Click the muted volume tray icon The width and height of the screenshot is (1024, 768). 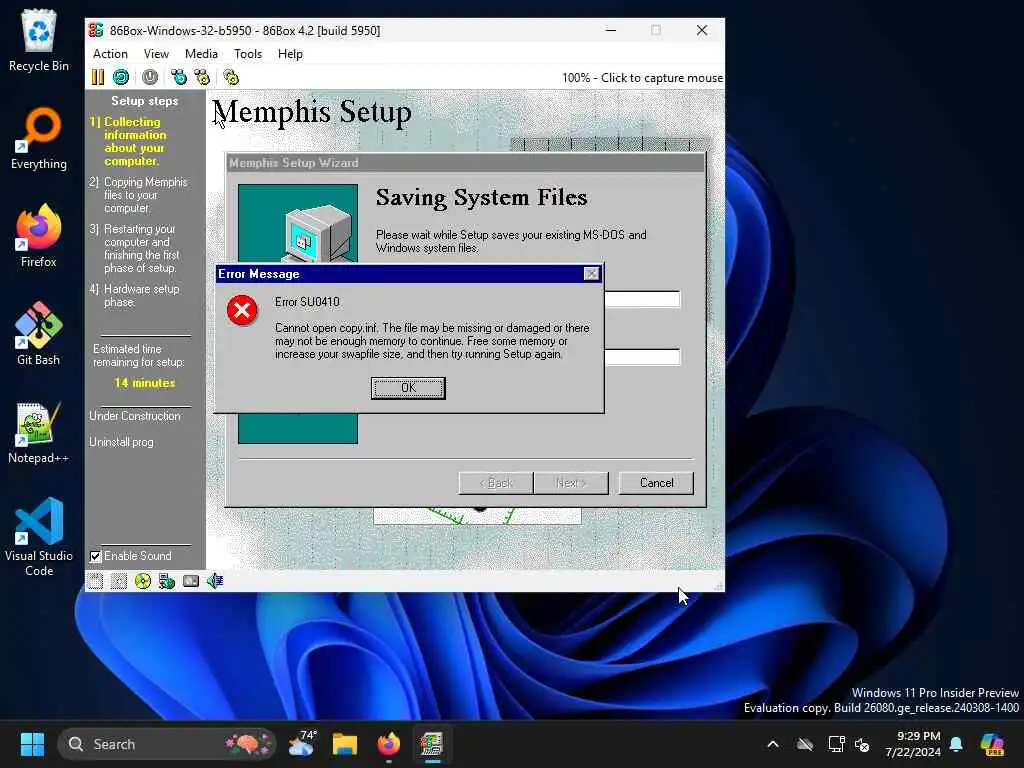click(x=862, y=744)
